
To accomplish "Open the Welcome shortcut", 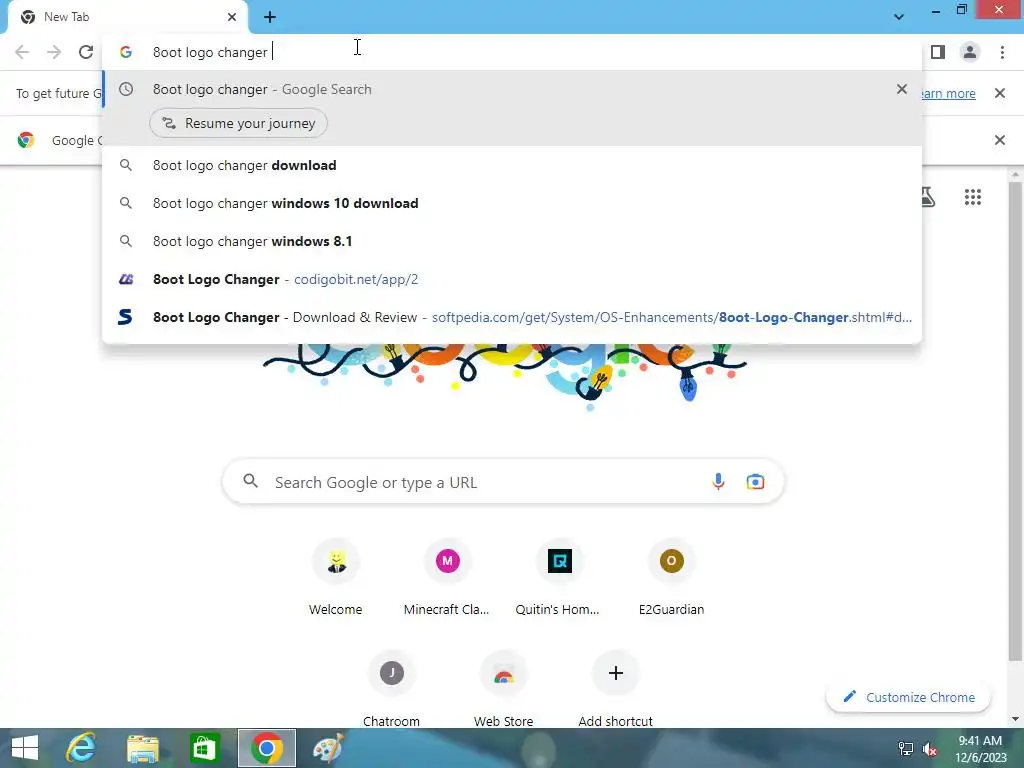I will click(336, 577).
